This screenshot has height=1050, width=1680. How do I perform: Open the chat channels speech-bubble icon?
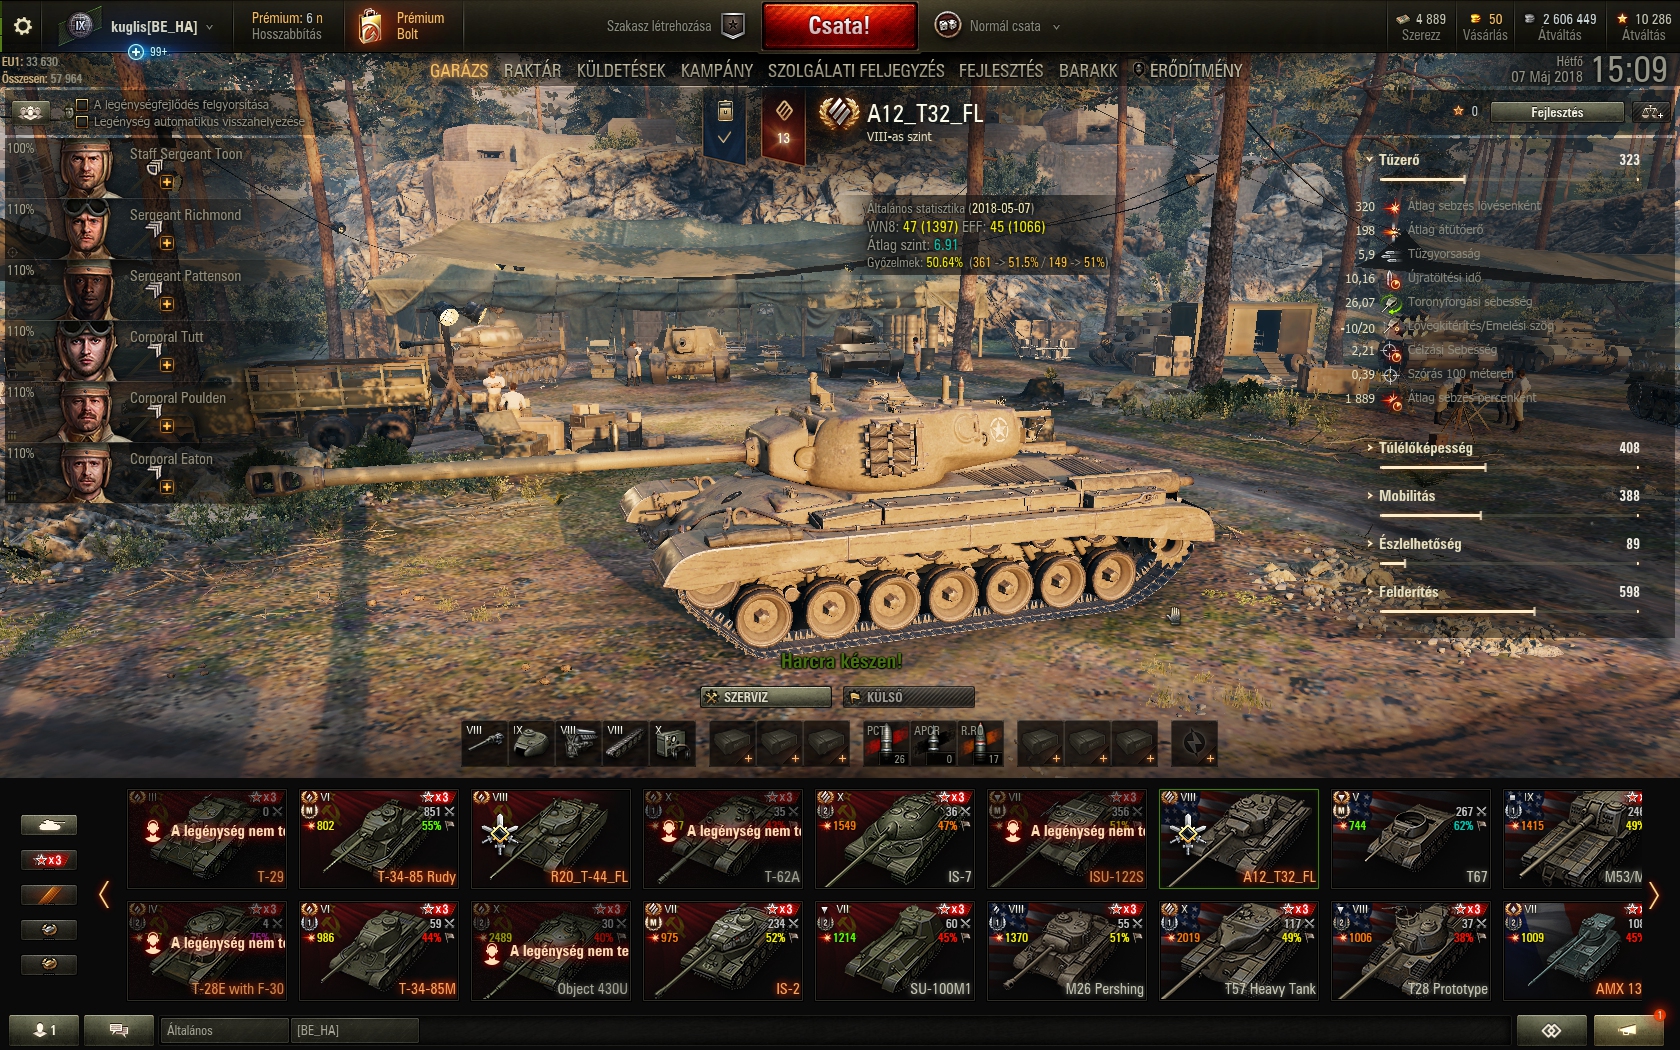(118, 1030)
